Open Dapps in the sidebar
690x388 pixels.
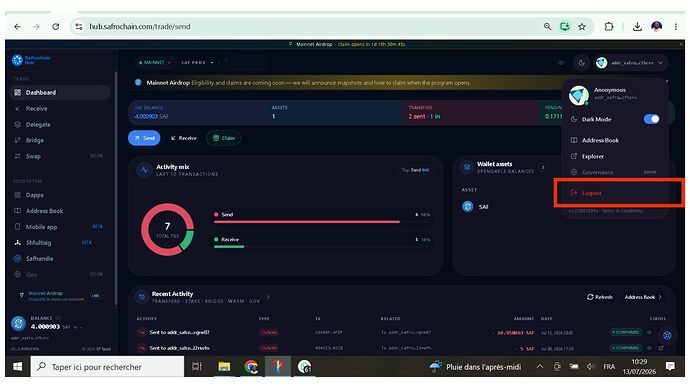59,195
